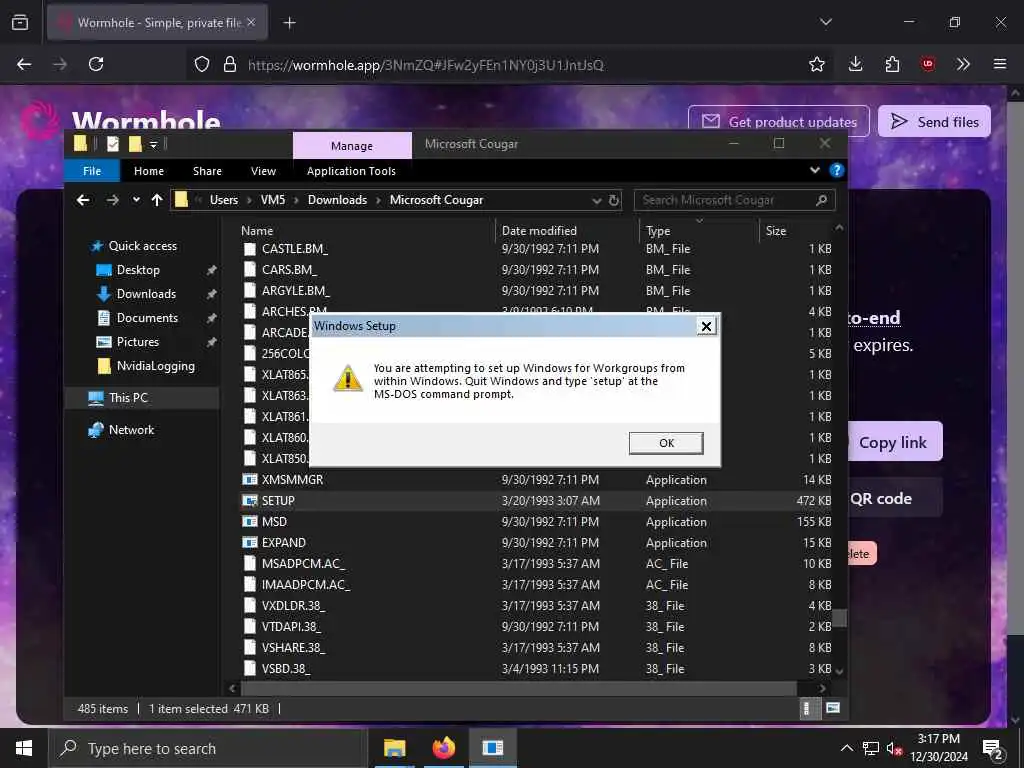Sort files by Date modified column

click(539, 231)
